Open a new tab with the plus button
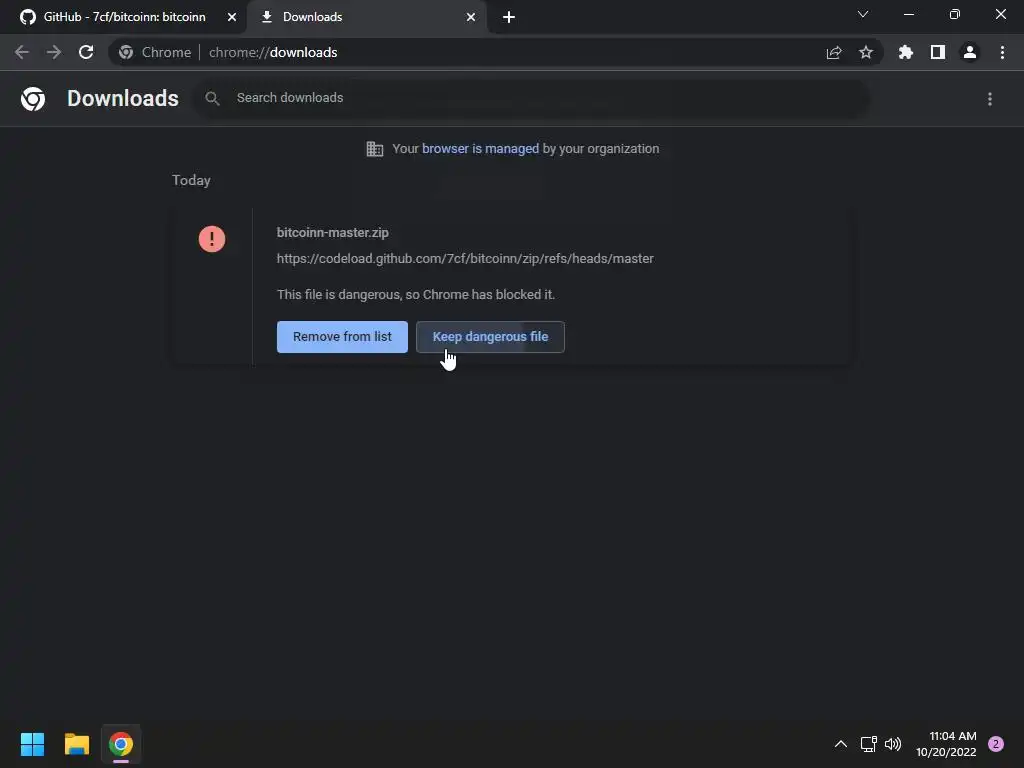 click(x=509, y=17)
